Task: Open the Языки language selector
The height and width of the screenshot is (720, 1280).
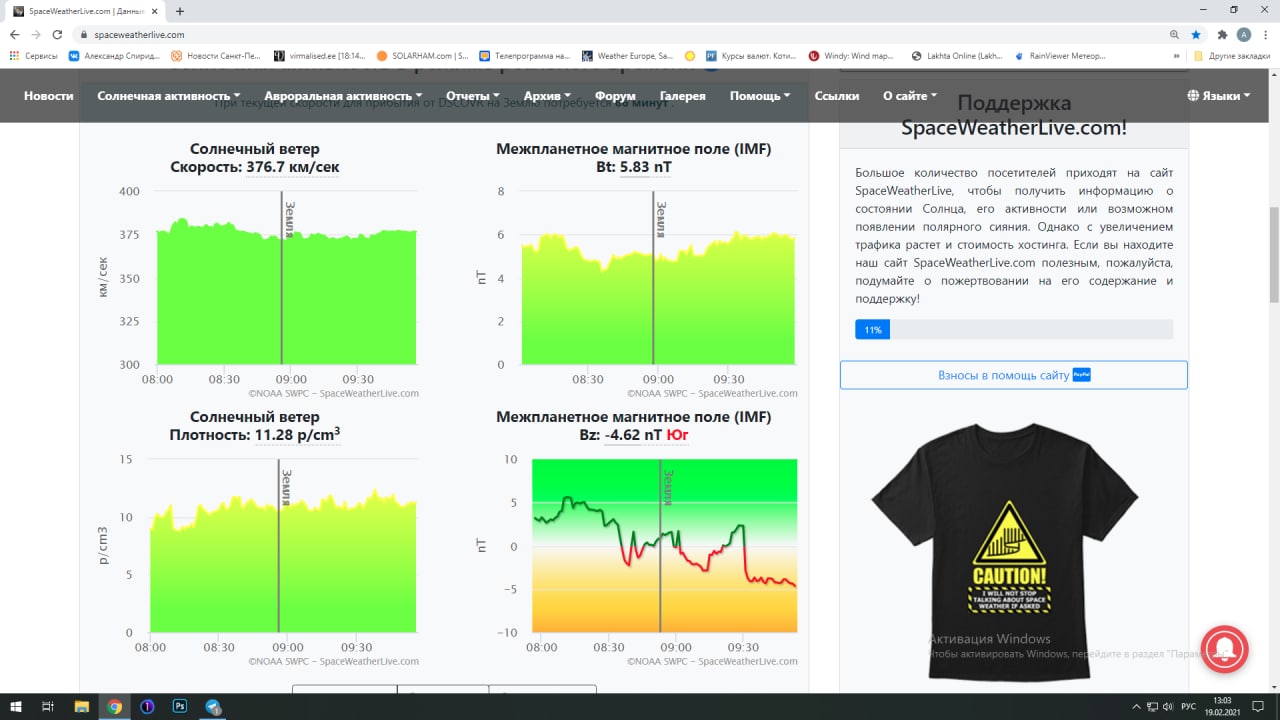Action: click(1219, 96)
